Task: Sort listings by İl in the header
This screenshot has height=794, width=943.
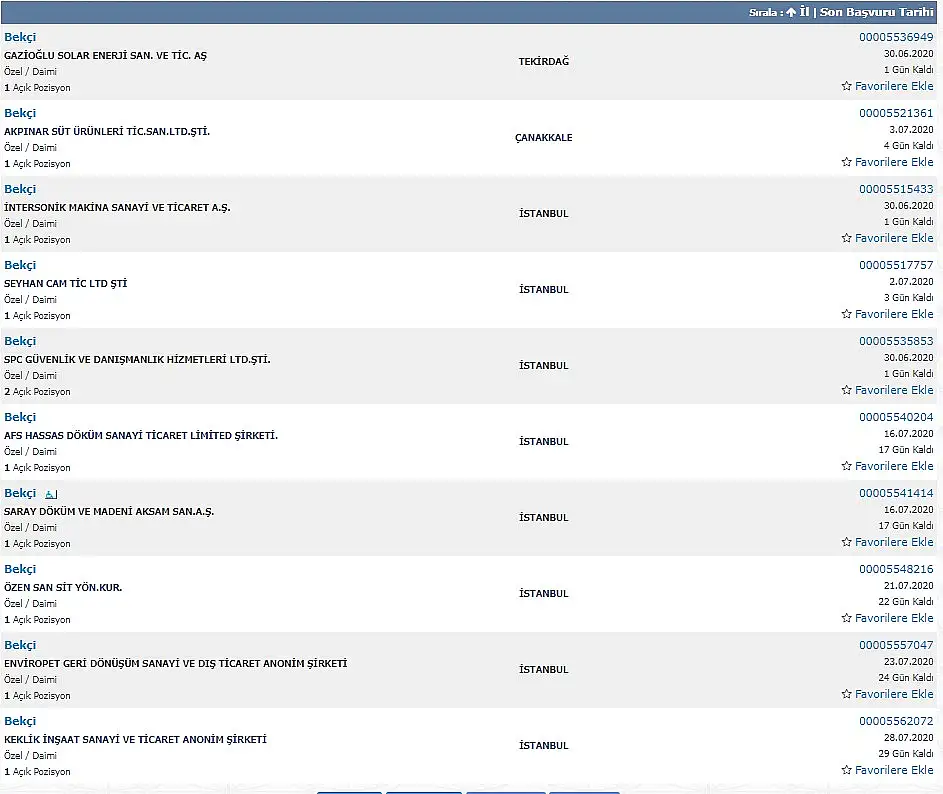Action: click(x=804, y=12)
